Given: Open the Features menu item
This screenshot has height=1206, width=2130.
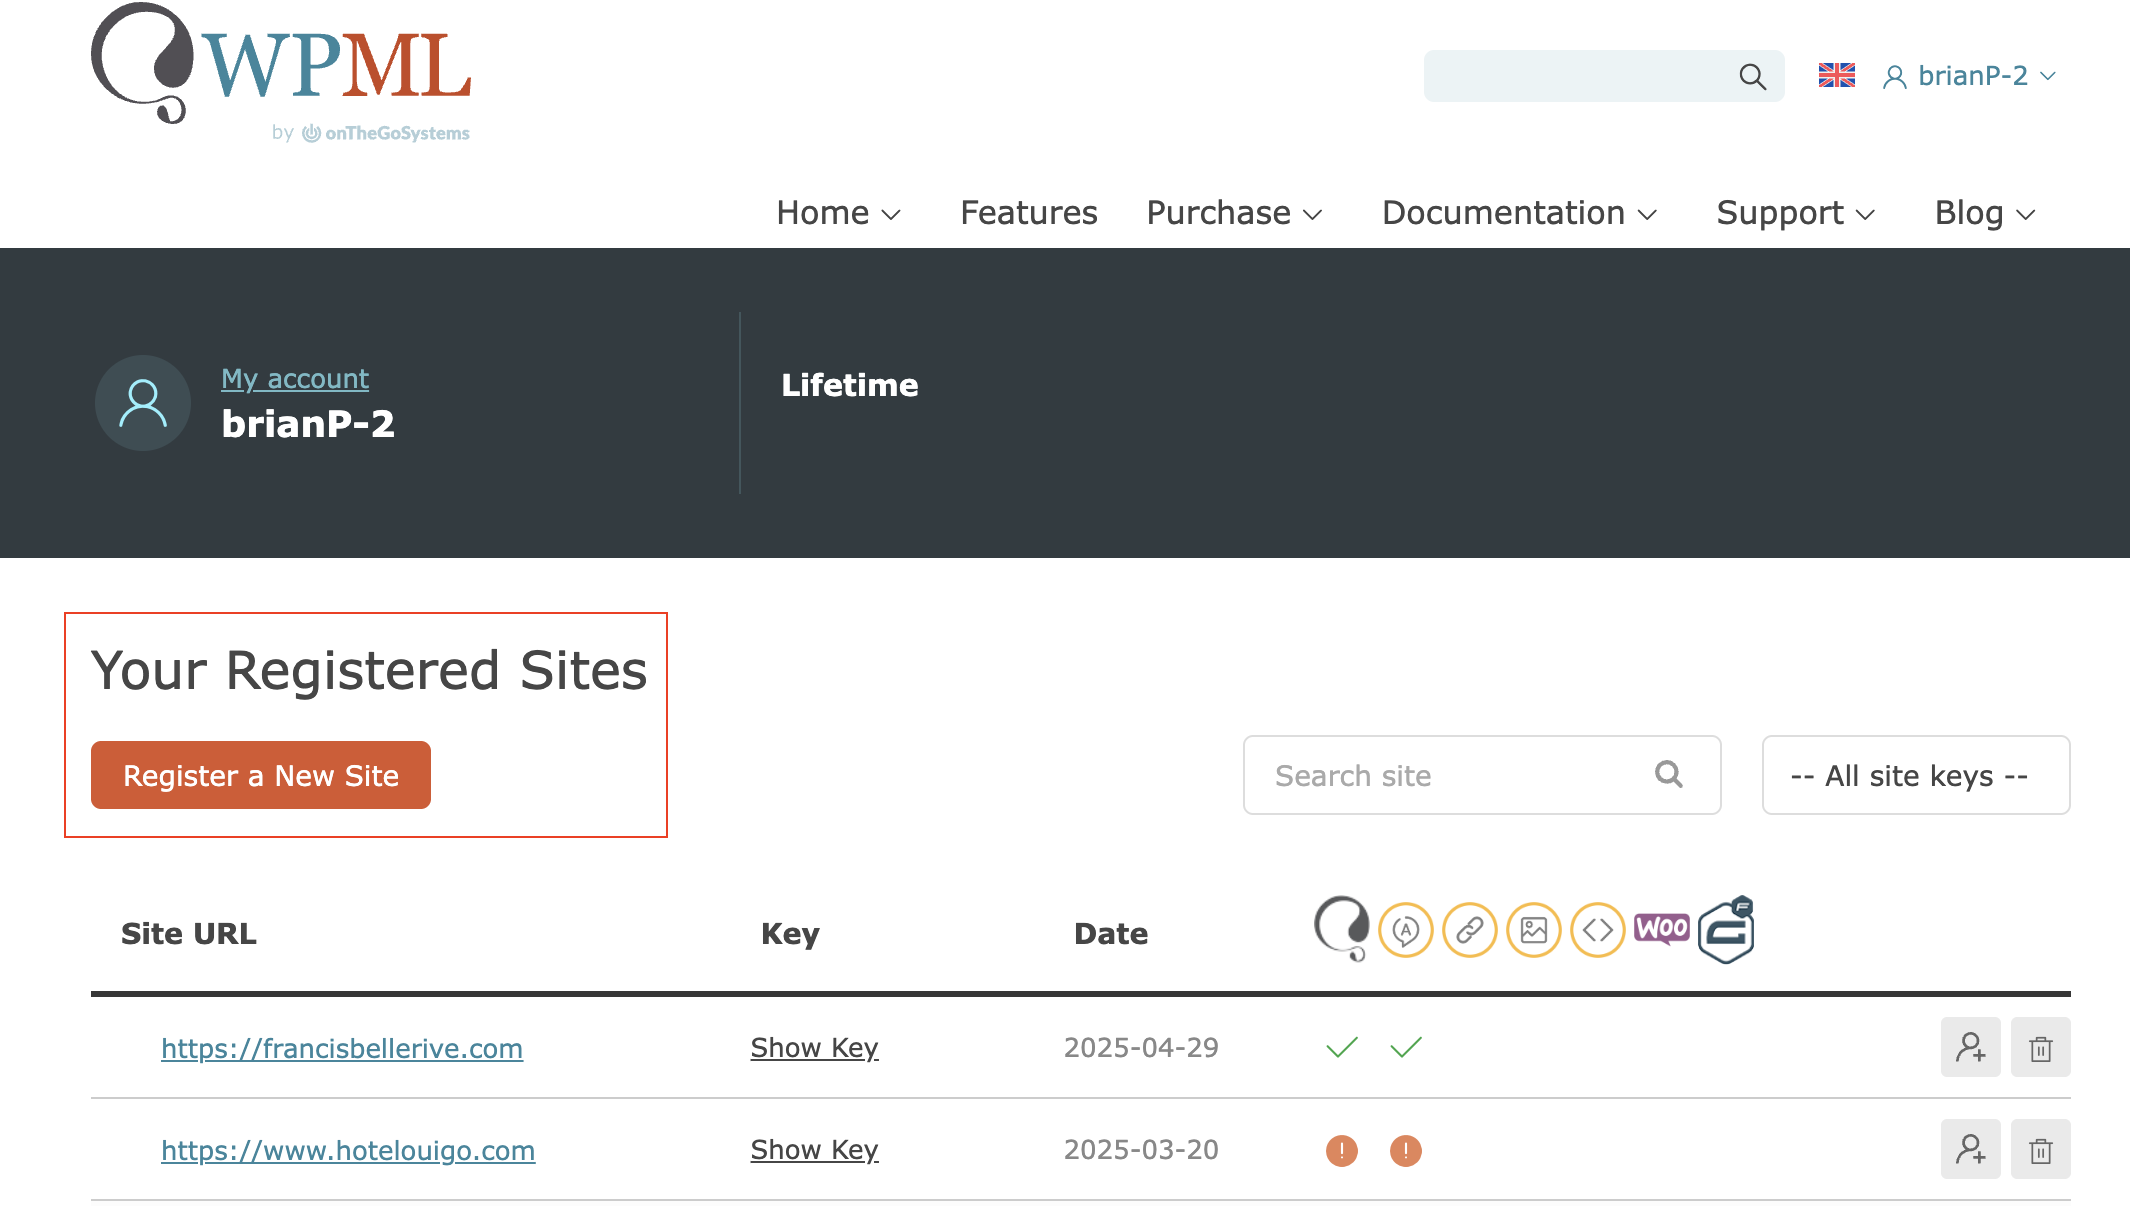Looking at the screenshot, I should pos(1028,213).
